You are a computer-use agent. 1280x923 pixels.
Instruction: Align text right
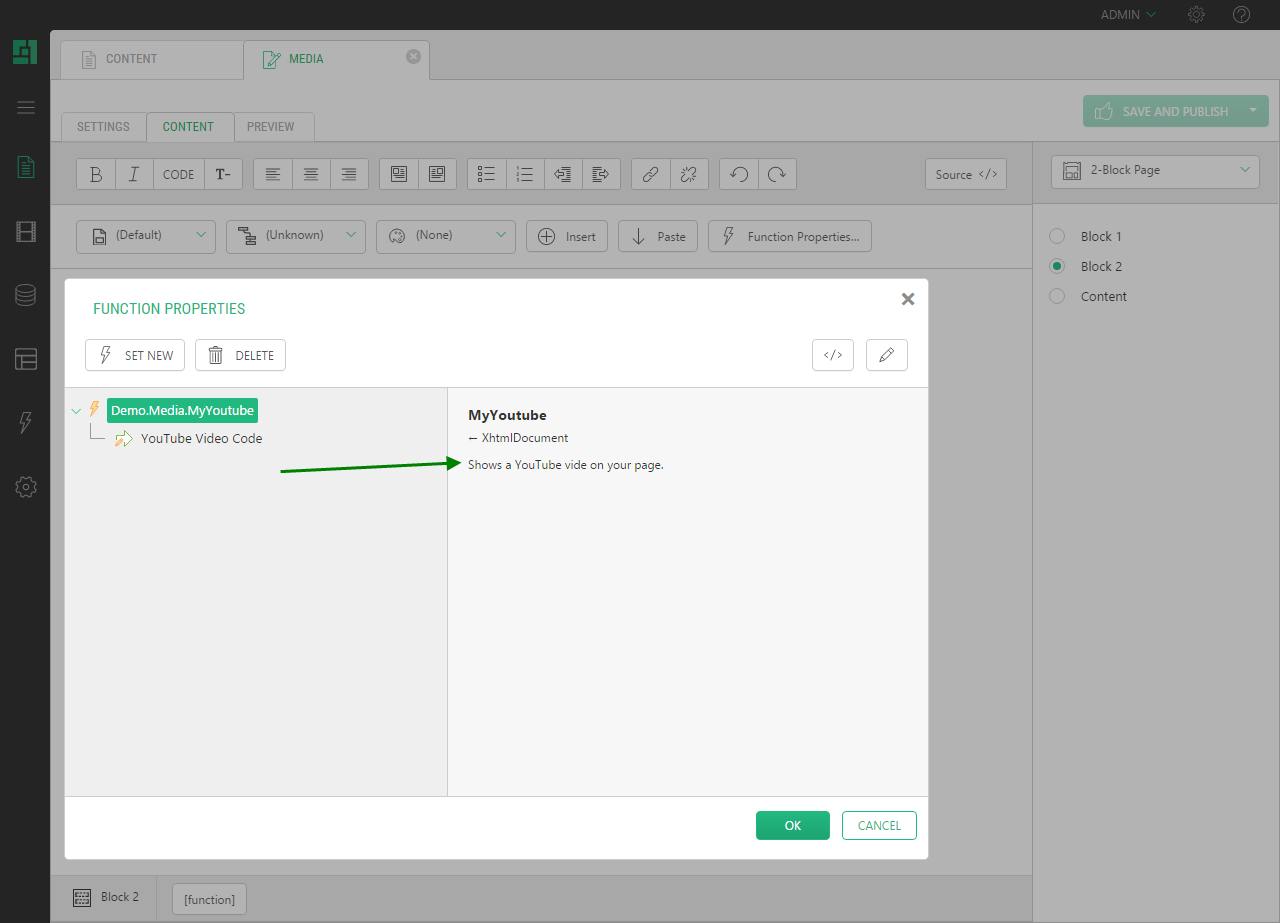349,174
